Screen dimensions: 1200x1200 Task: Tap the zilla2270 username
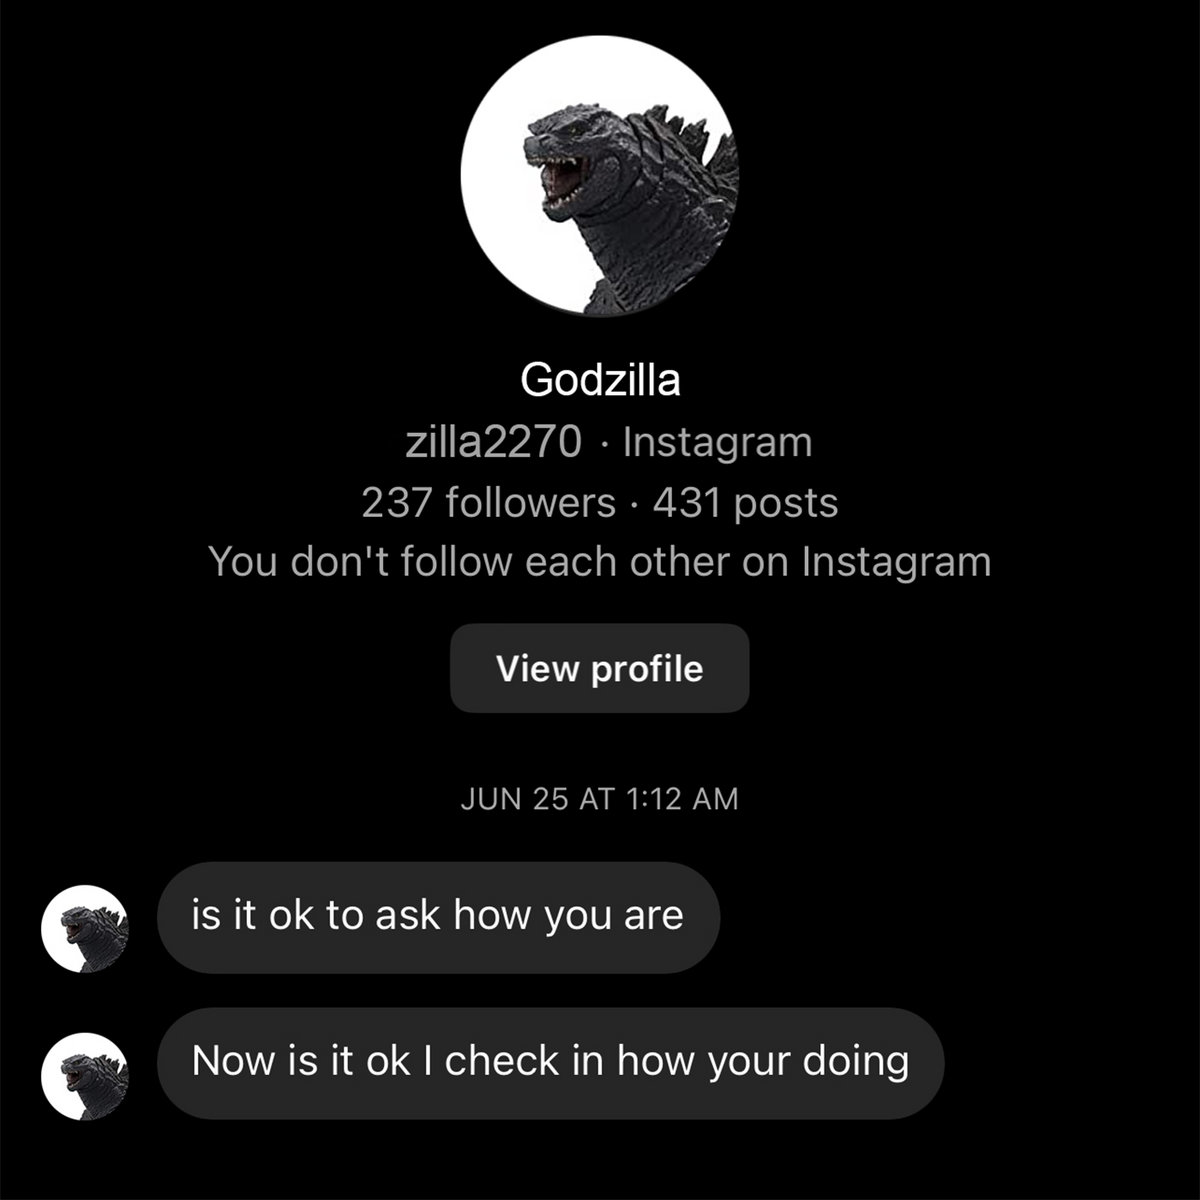coord(493,441)
